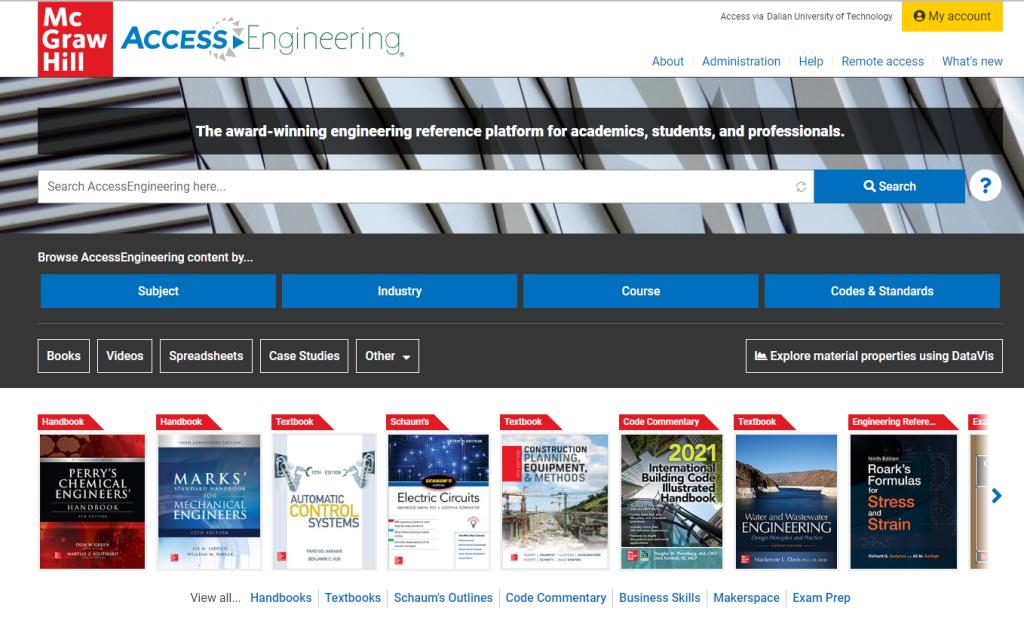Browse by Codes & Standards
Viewport: 1024px width, 620px height.
tap(882, 291)
